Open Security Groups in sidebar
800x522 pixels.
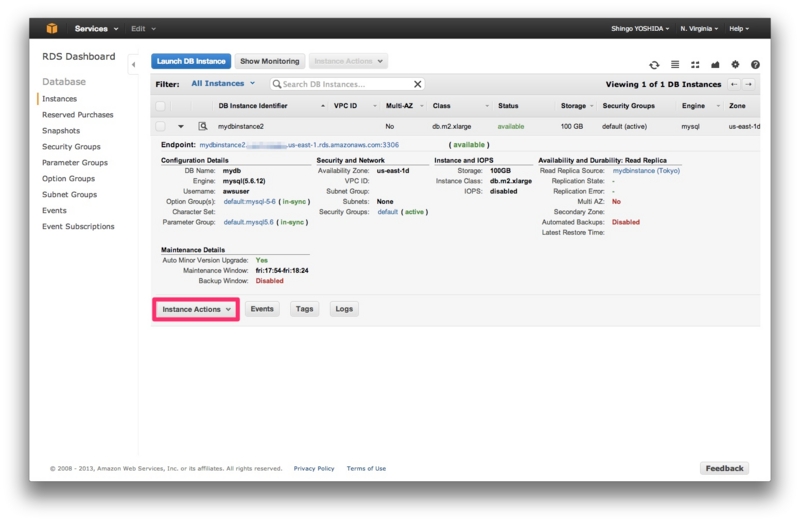click(71, 146)
